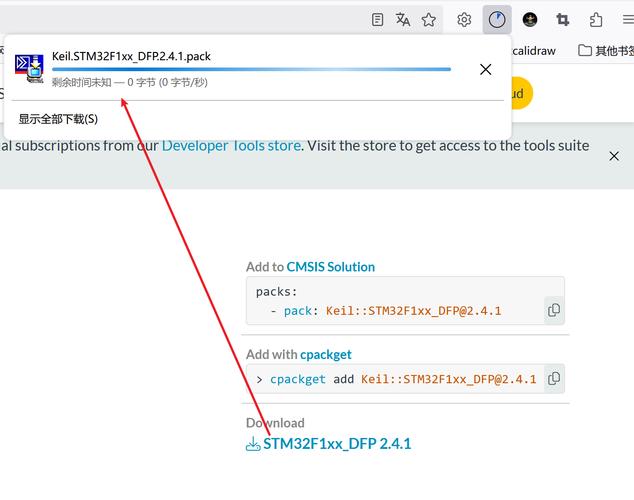Click the crop screenshot tool icon
This screenshot has width=634, height=500.
(x=562, y=19)
